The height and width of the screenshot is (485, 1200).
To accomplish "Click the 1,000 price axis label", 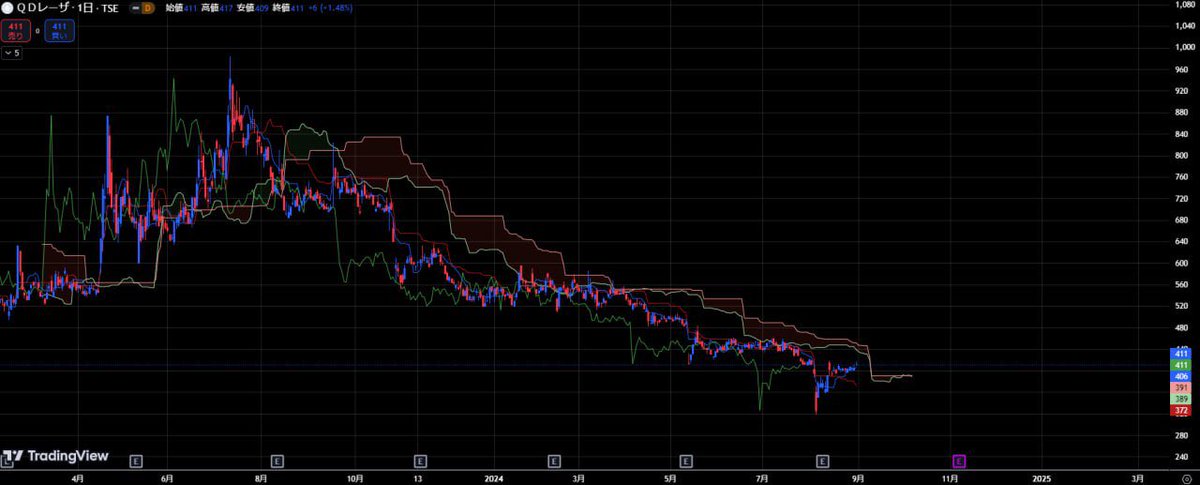I will [x=1183, y=47].
